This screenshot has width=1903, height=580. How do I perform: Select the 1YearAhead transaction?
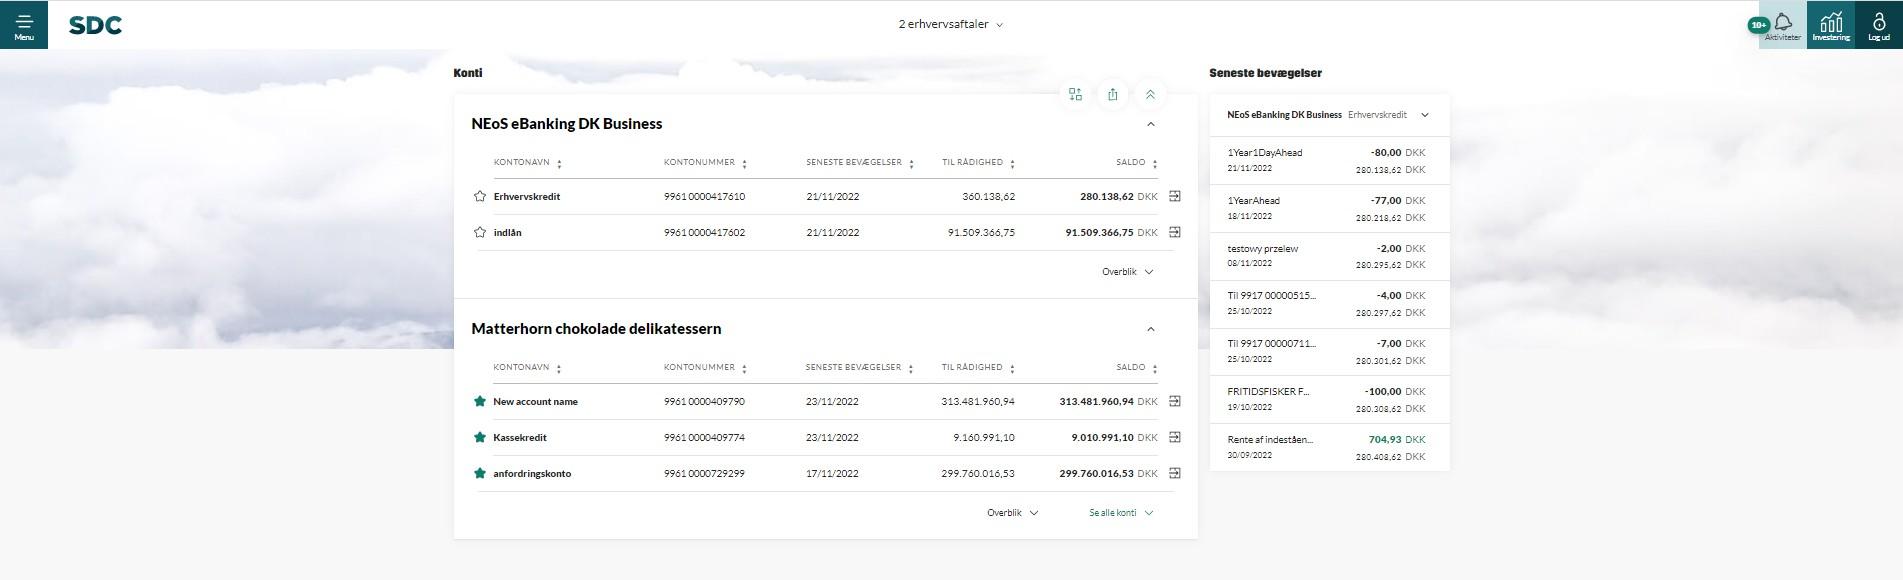1329,208
